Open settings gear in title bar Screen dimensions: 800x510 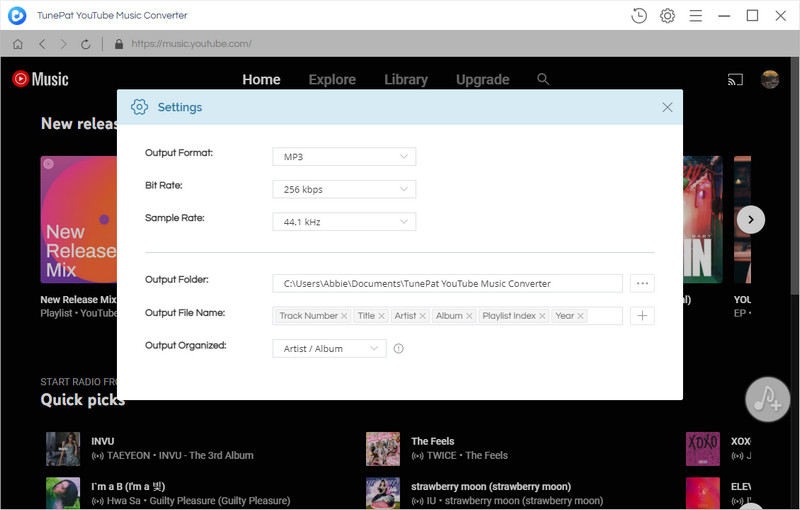pos(667,16)
